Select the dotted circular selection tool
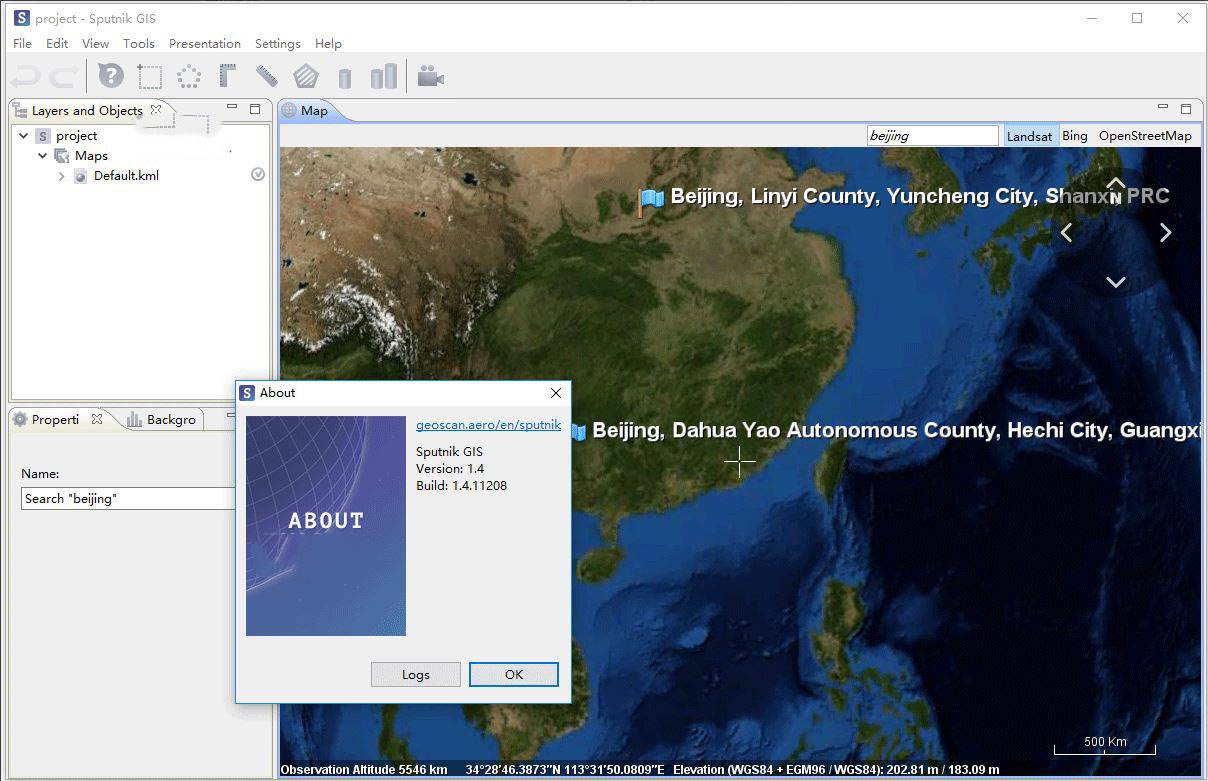Image resolution: width=1208 pixels, height=781 pixels. coord(189,77)
